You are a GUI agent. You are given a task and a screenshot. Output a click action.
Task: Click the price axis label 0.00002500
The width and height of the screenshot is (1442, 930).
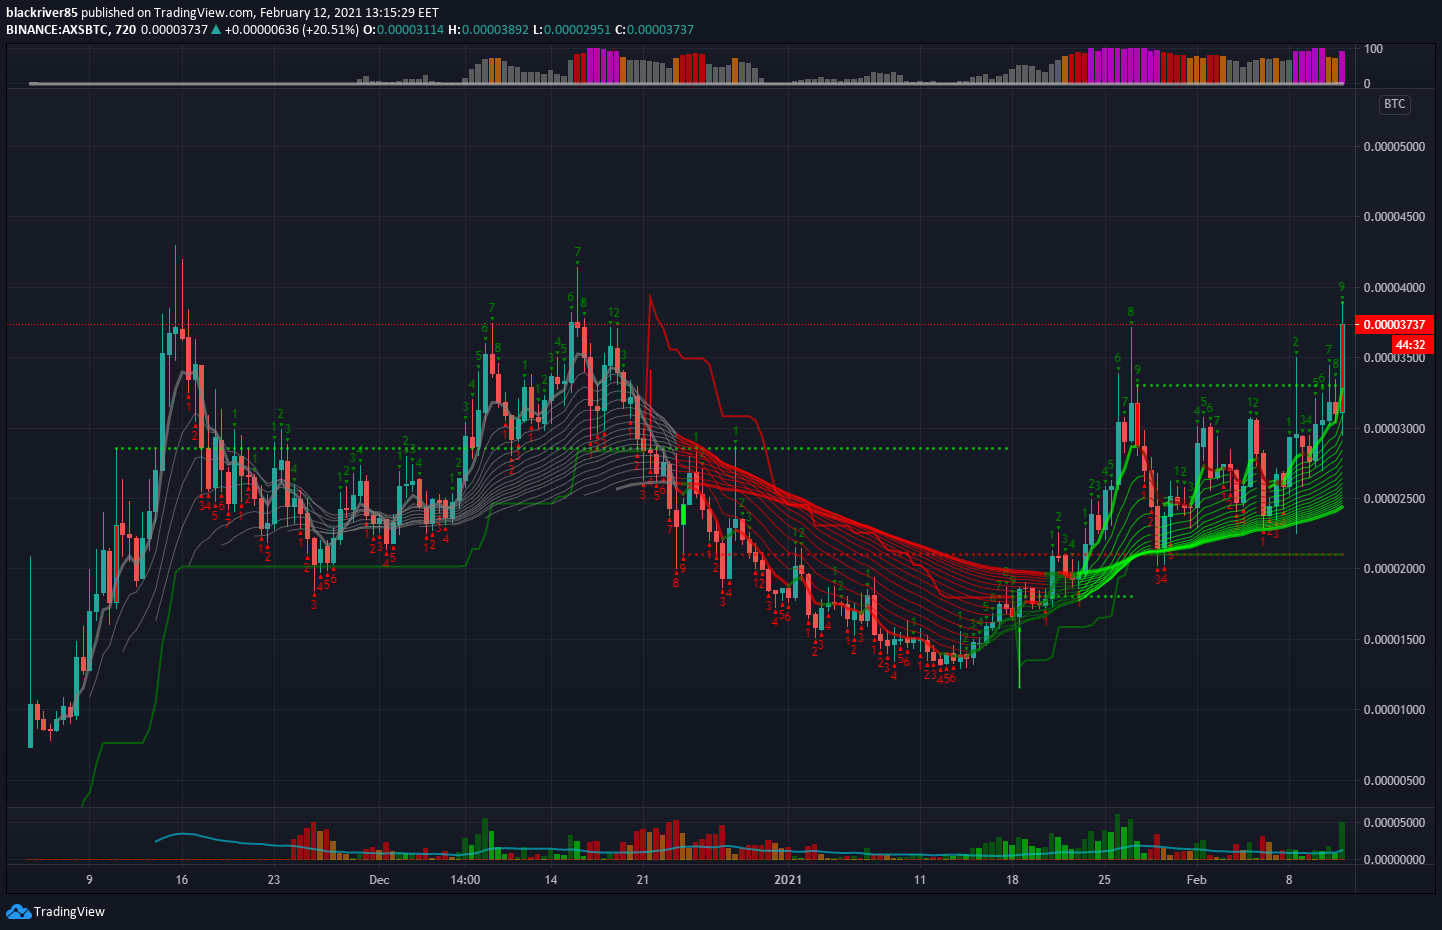[x=1395, y=499]
